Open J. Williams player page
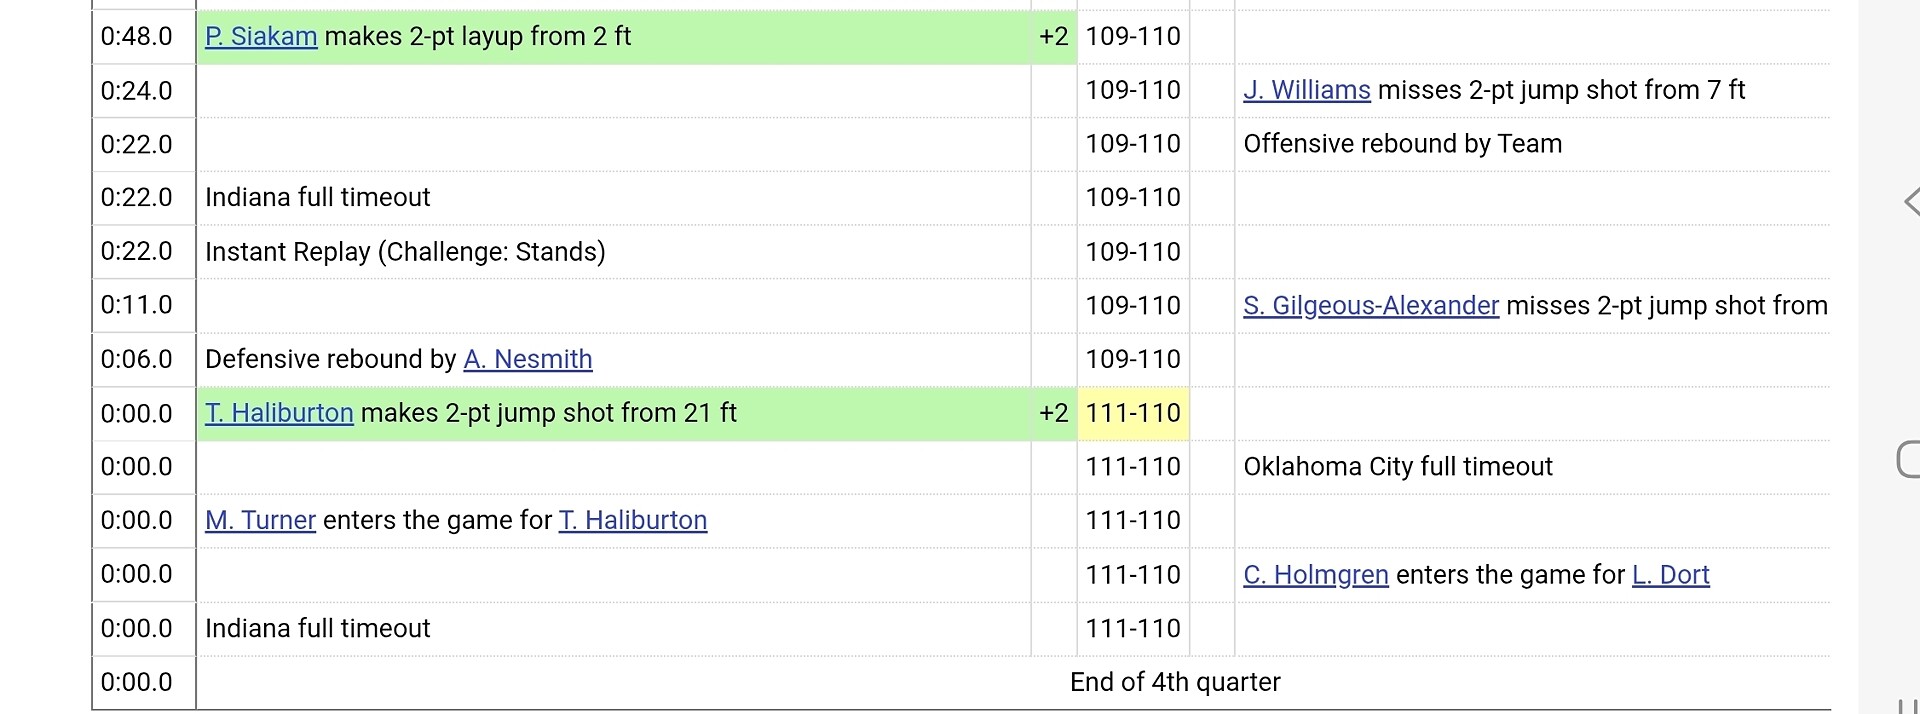 (1306, 91)
